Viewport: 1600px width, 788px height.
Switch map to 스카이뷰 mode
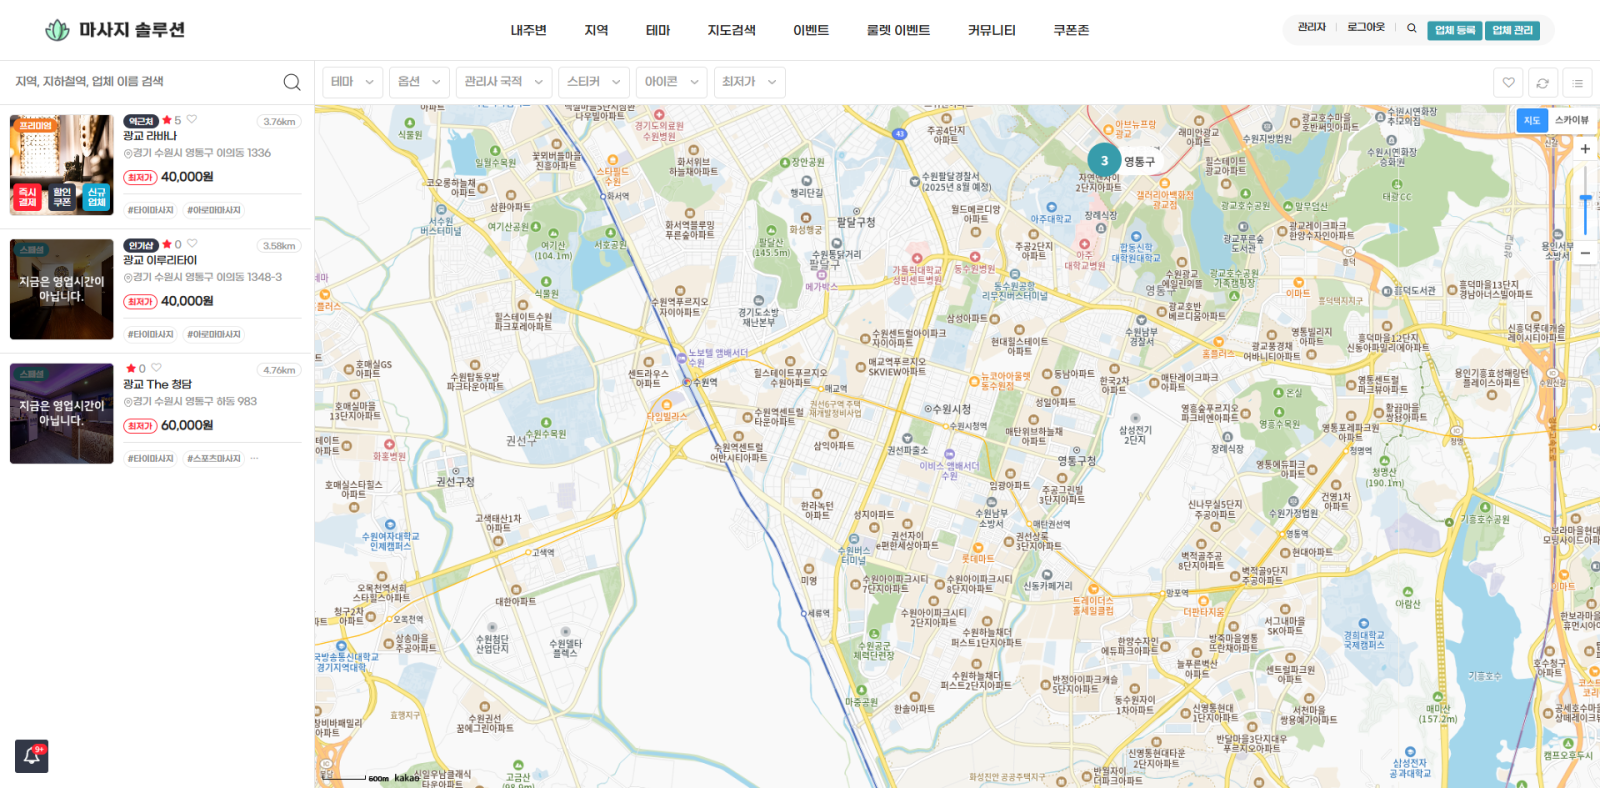click(x=1571, y=120)
